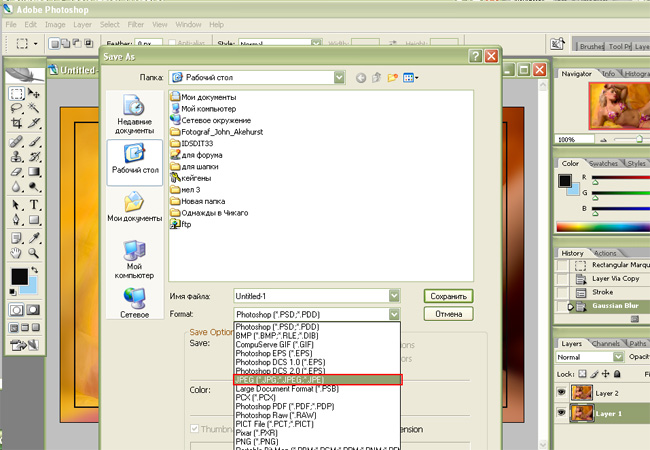The image size is (650, 450).
Task: Toggle Layer 2 visibility eye
Action: (561, 392)
